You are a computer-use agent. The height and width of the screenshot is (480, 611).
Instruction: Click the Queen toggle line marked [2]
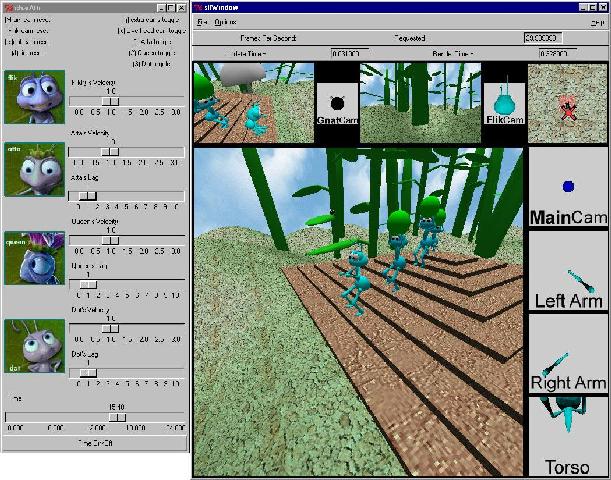click(x=151, y=53)
